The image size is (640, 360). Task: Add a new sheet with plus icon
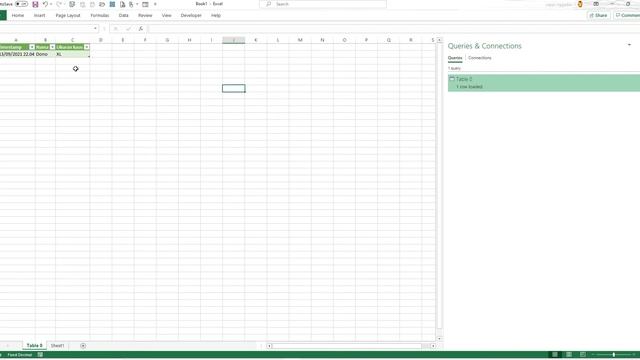(x=83, y=346)
